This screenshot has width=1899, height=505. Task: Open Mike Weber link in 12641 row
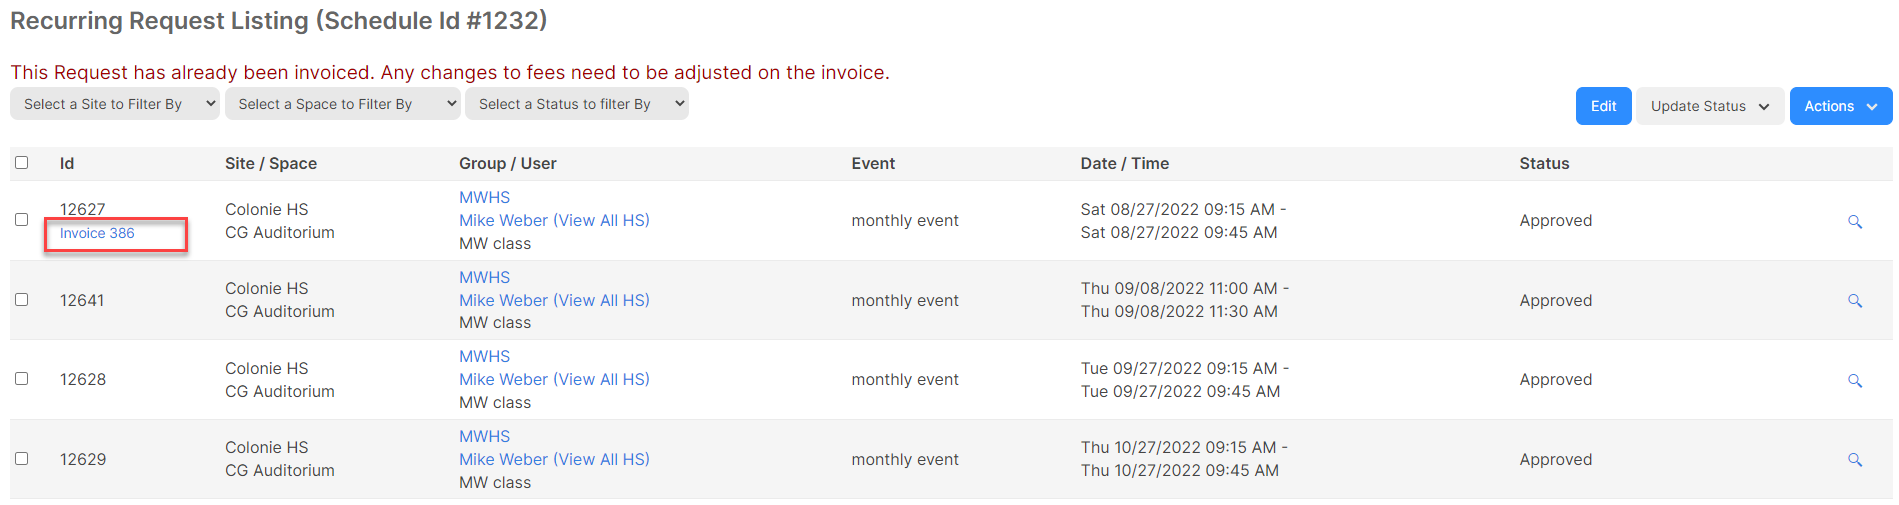[x=503, y=300]
